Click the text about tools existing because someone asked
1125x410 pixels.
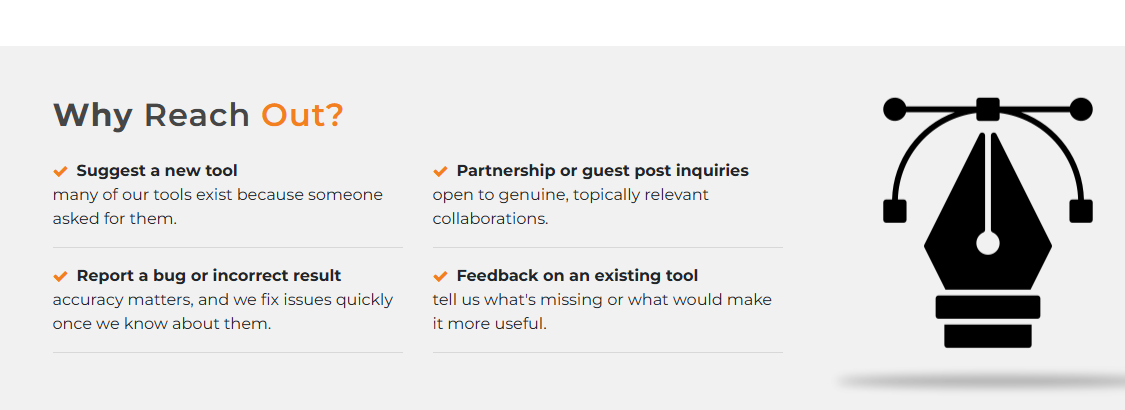coord(217,207)
